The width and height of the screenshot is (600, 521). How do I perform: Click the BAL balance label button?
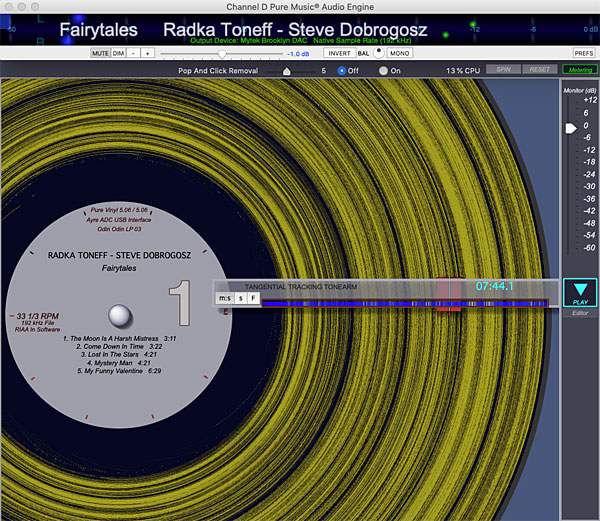pos(364,53)
